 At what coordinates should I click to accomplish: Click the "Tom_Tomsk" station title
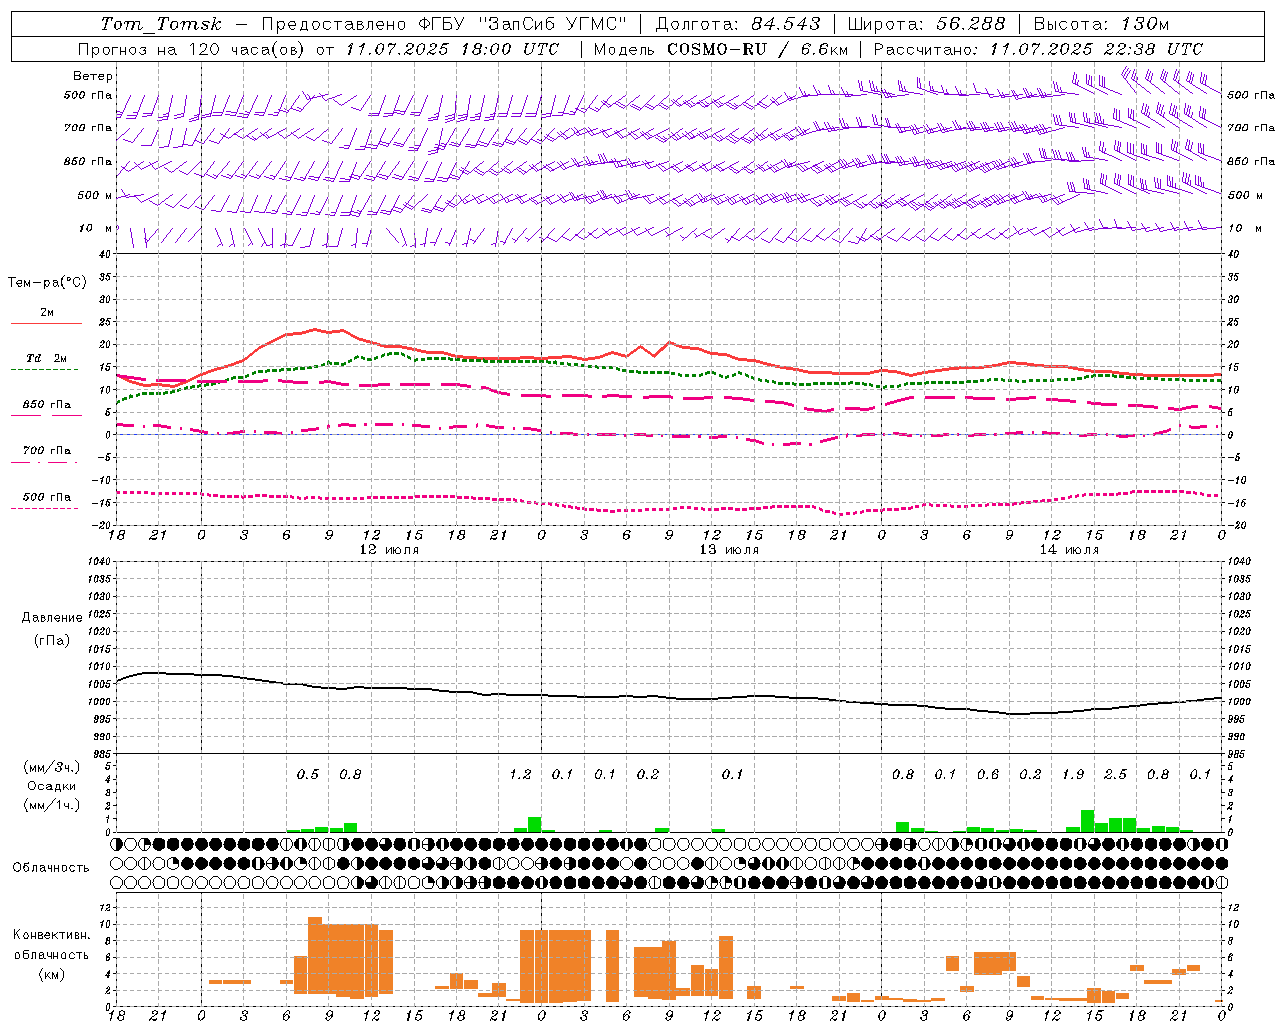(x=161, y=24)
